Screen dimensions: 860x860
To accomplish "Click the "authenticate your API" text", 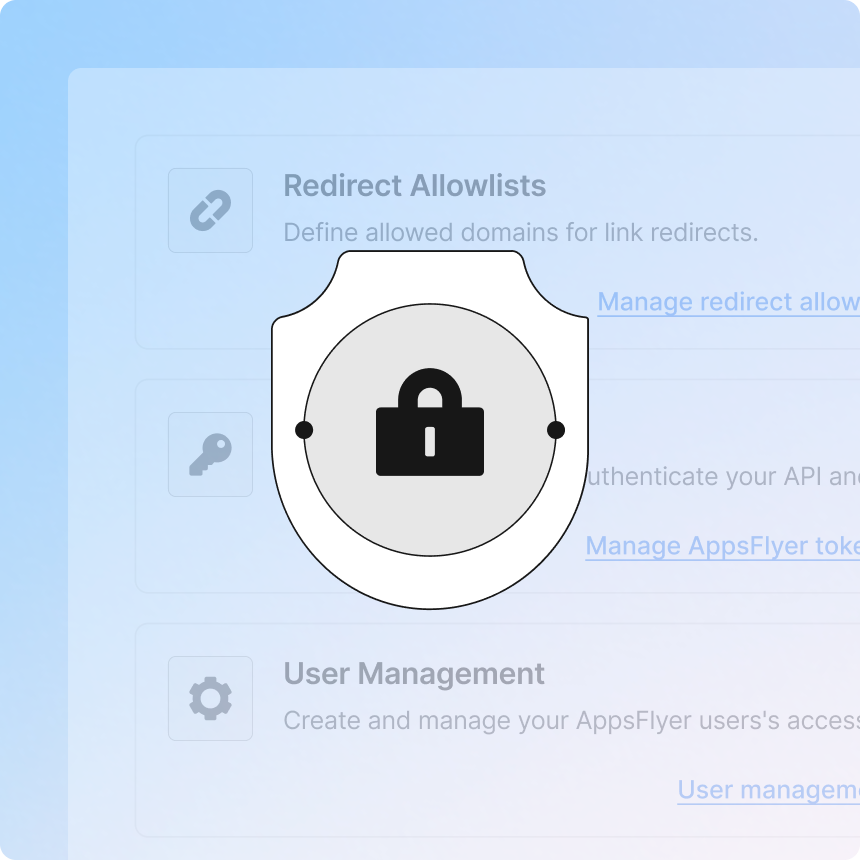I will pyautogui.click(x=718, y=477).
